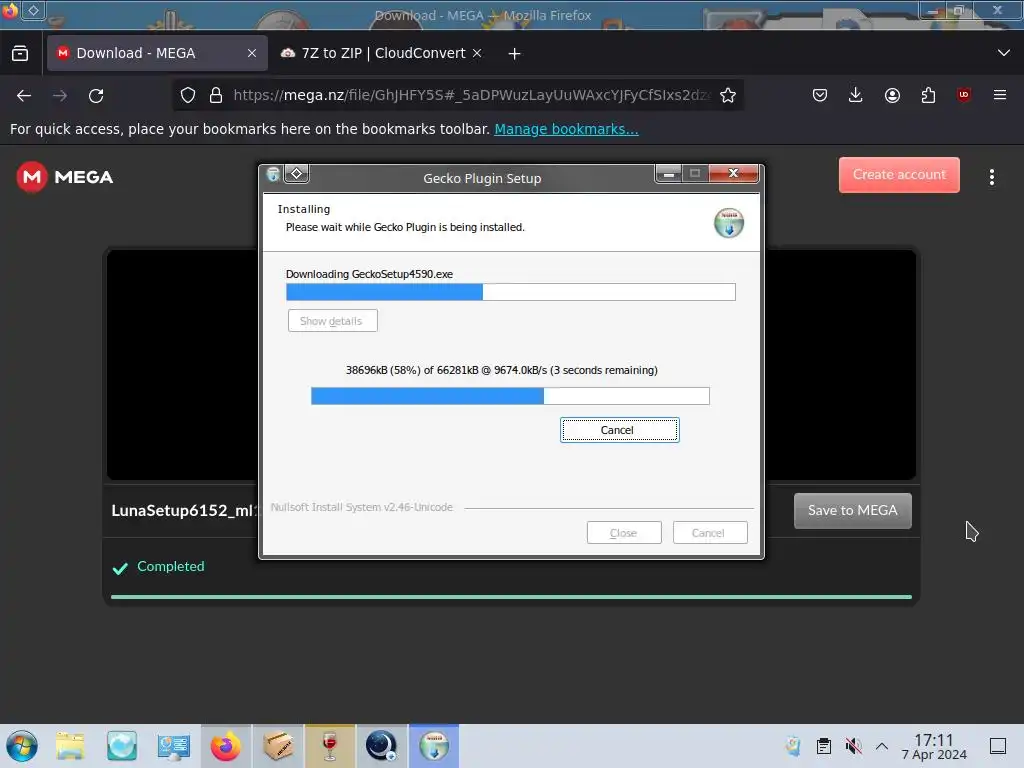Switch to the Download - MEGA tab
This screenshot has width=1024, height=768.
pyautogui.click(x=157, y=53)
